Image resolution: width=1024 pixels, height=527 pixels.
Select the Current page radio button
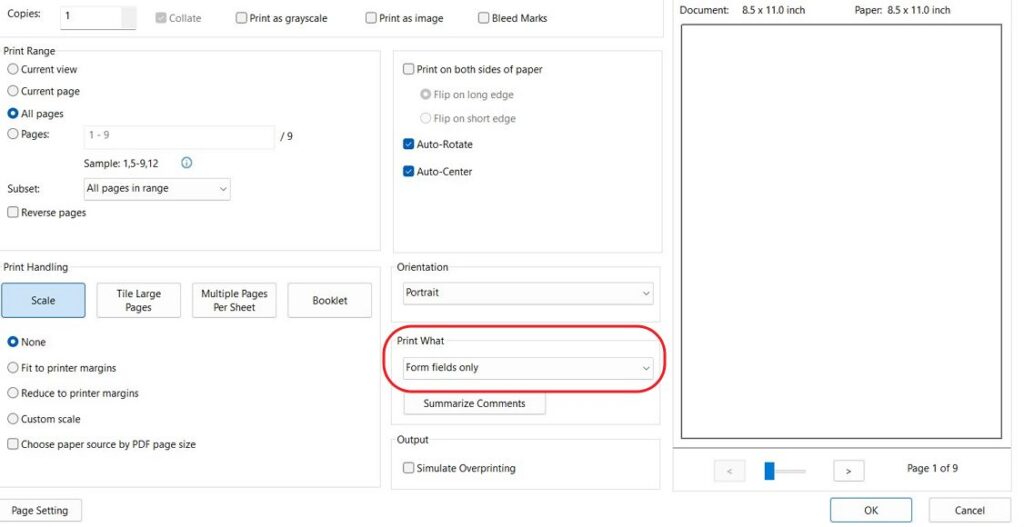pyautogui.click(x=13, y=91)
